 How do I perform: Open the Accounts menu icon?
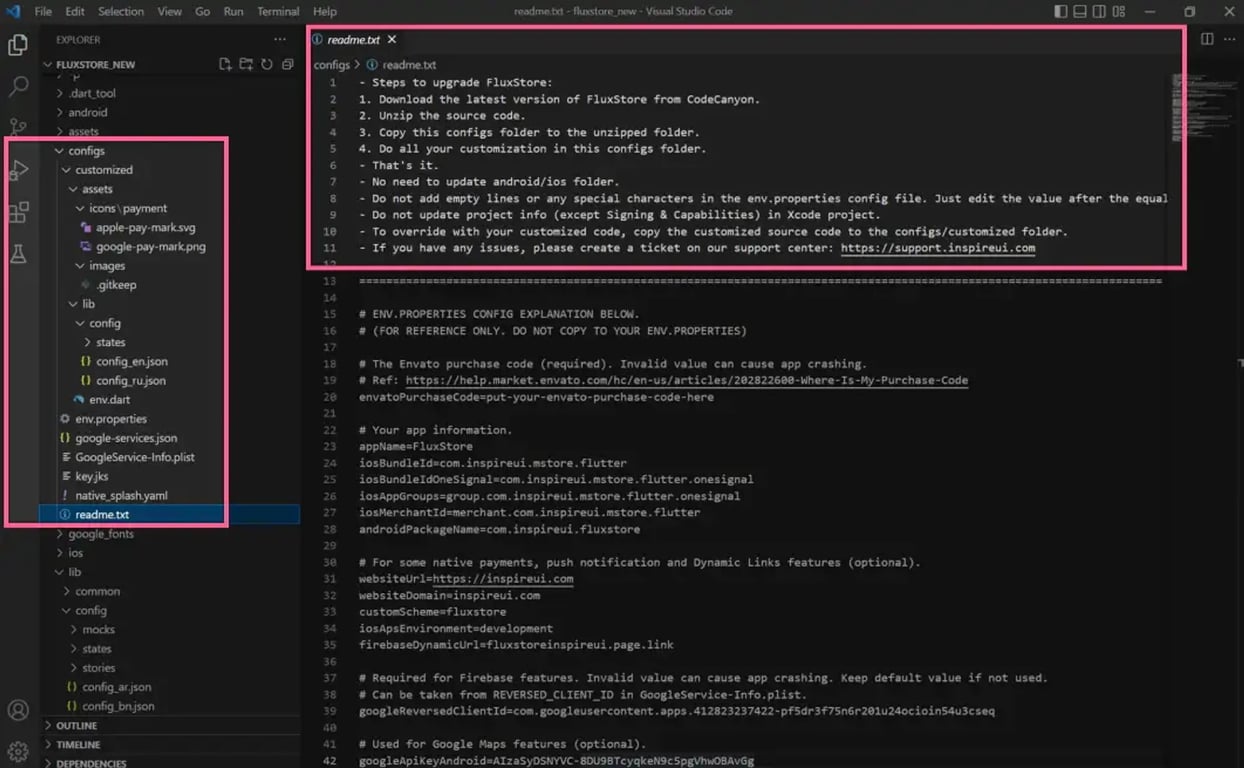click(18, 711)
